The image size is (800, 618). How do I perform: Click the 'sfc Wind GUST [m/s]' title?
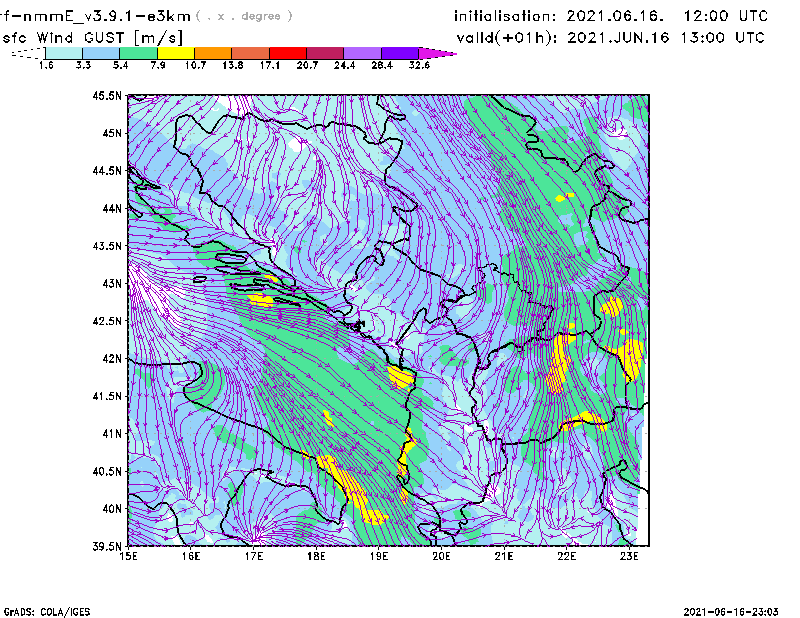coord(92,38)
